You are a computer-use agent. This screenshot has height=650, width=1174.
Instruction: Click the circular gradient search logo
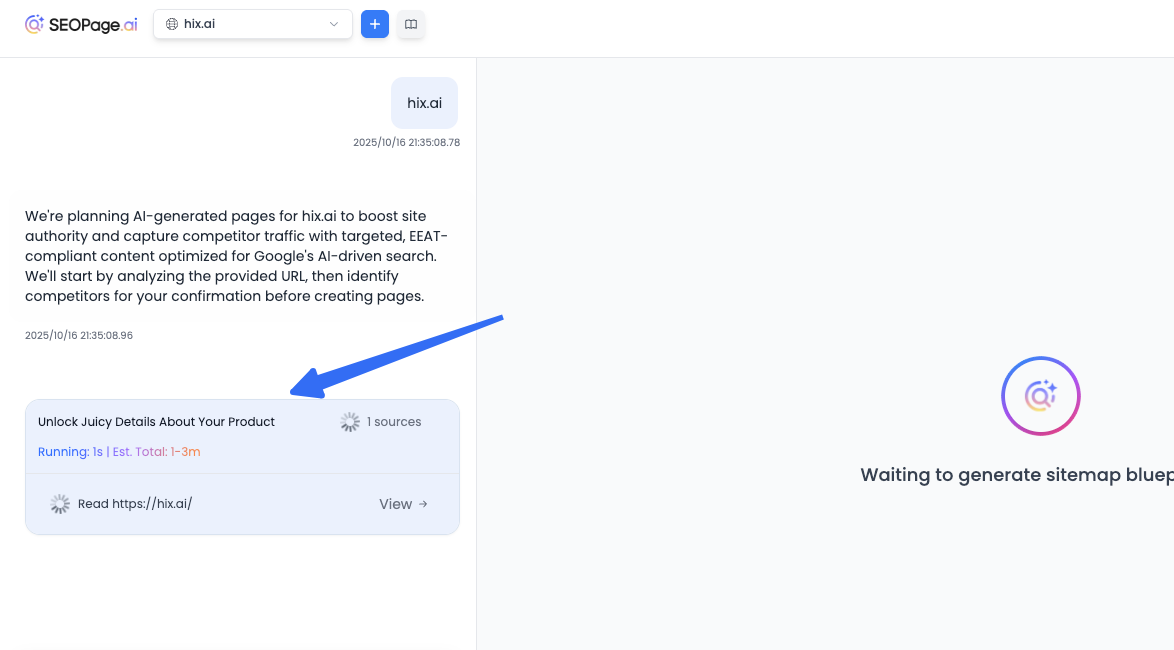(x=1040, y=396)
